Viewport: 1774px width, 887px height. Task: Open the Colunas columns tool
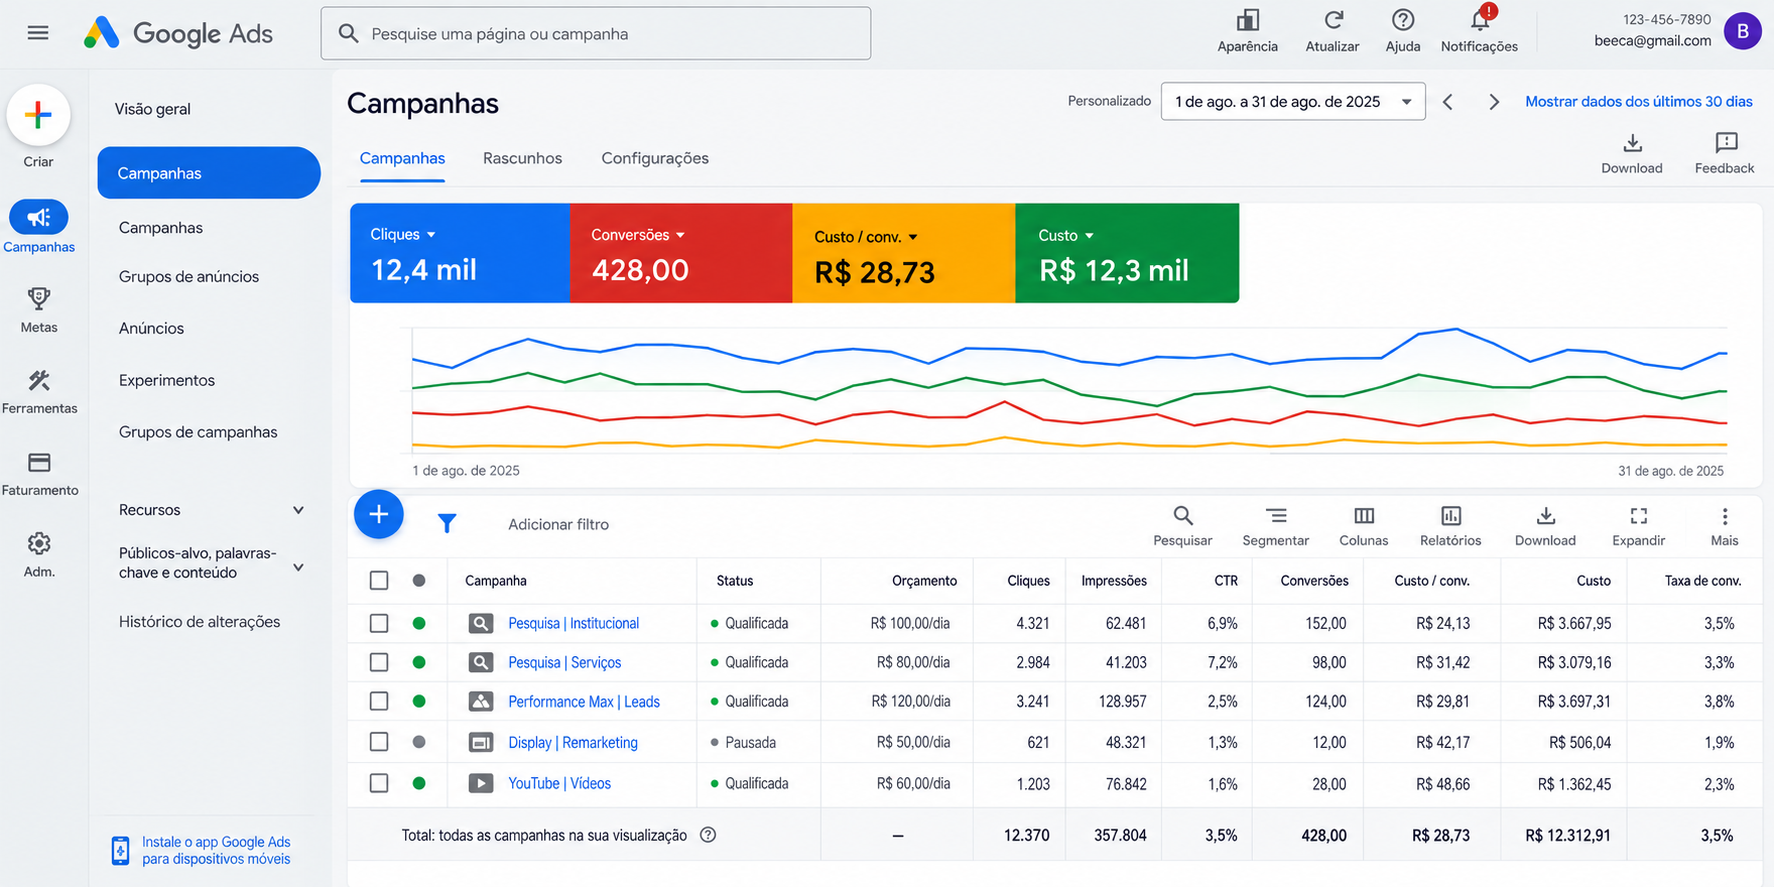[1364, 516]
